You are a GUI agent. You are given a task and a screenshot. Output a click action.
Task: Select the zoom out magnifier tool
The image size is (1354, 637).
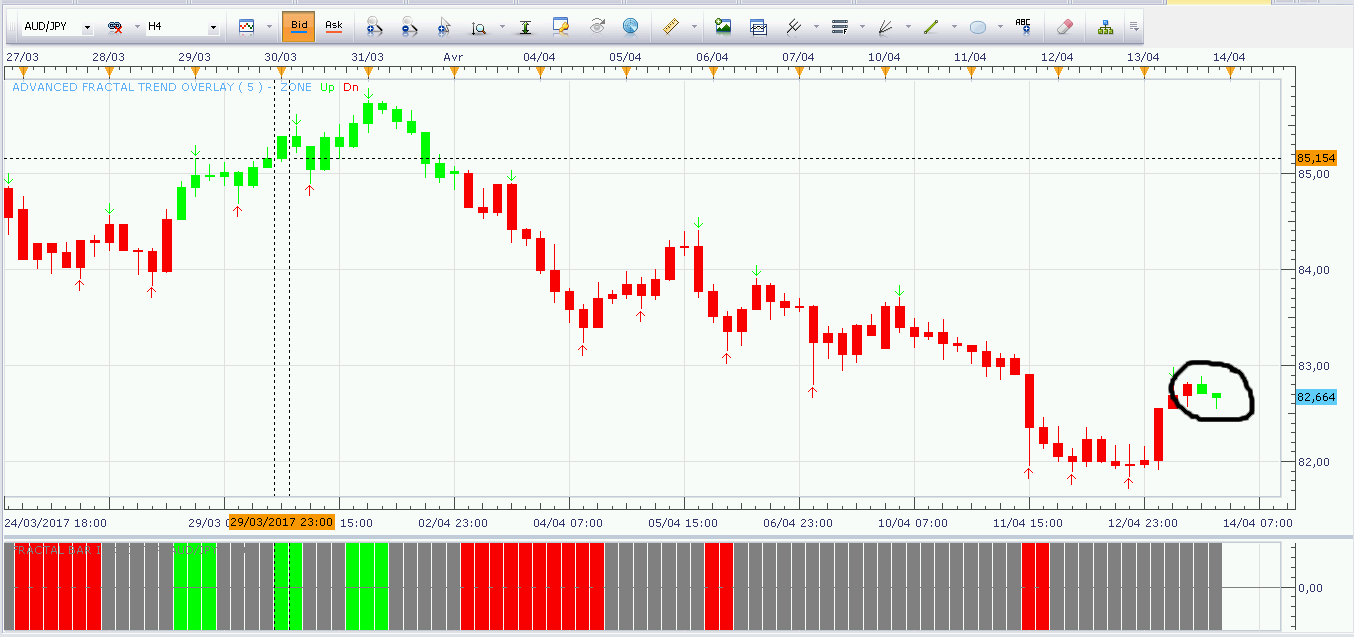pyautogui.click(x=409, y=27)
